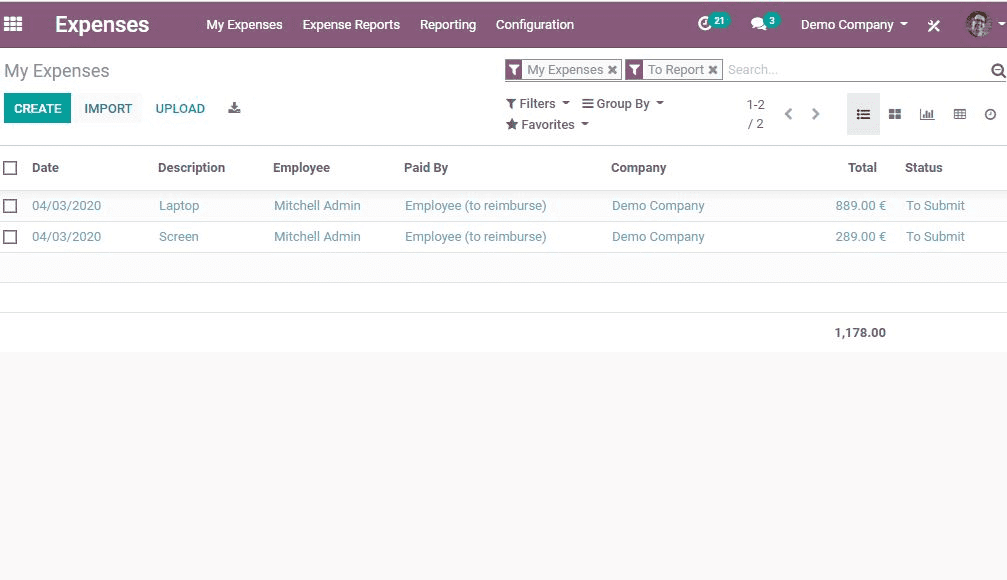This screenshot has width=1007, height=580.
Task: Click the search magnifier icon
Action: (x=998, y=70)
